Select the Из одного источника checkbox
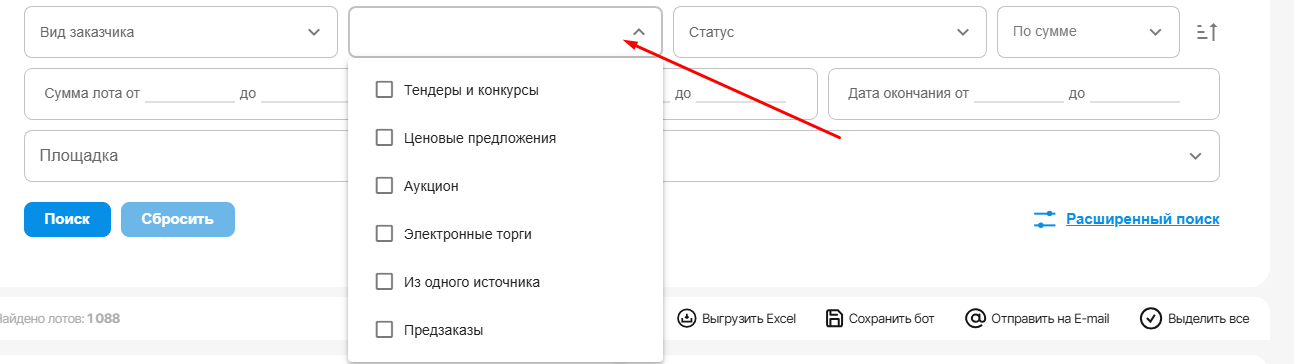The width and height of the screenshot is (1294, 364). pyautogui.click(x=384, y=282)
